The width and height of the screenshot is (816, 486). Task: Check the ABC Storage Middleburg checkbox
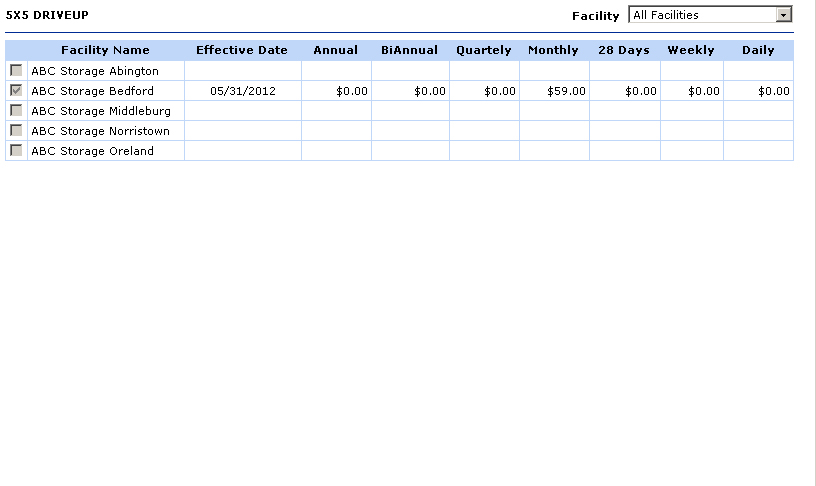click(x=16, y=111)
